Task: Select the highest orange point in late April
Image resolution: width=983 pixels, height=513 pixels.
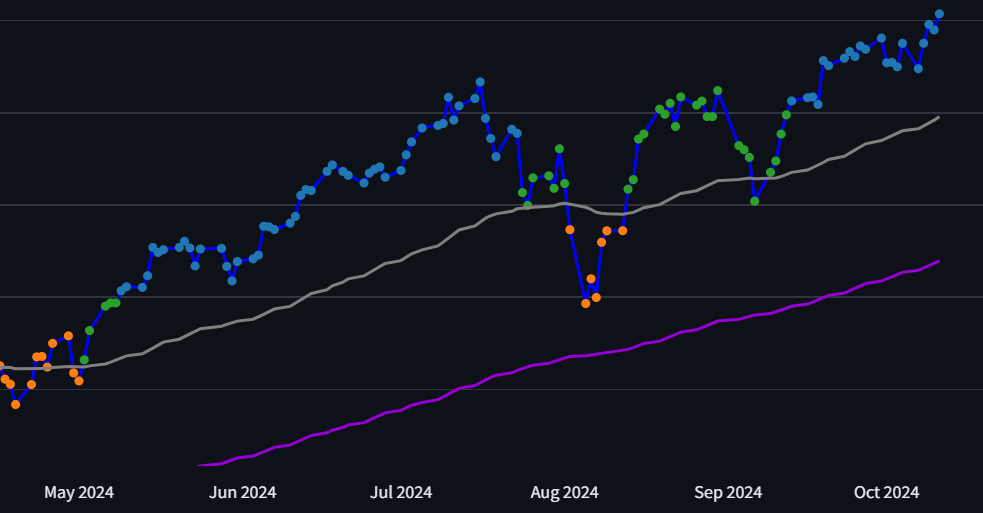Action: pyautogui.click(x=68, y=336)
